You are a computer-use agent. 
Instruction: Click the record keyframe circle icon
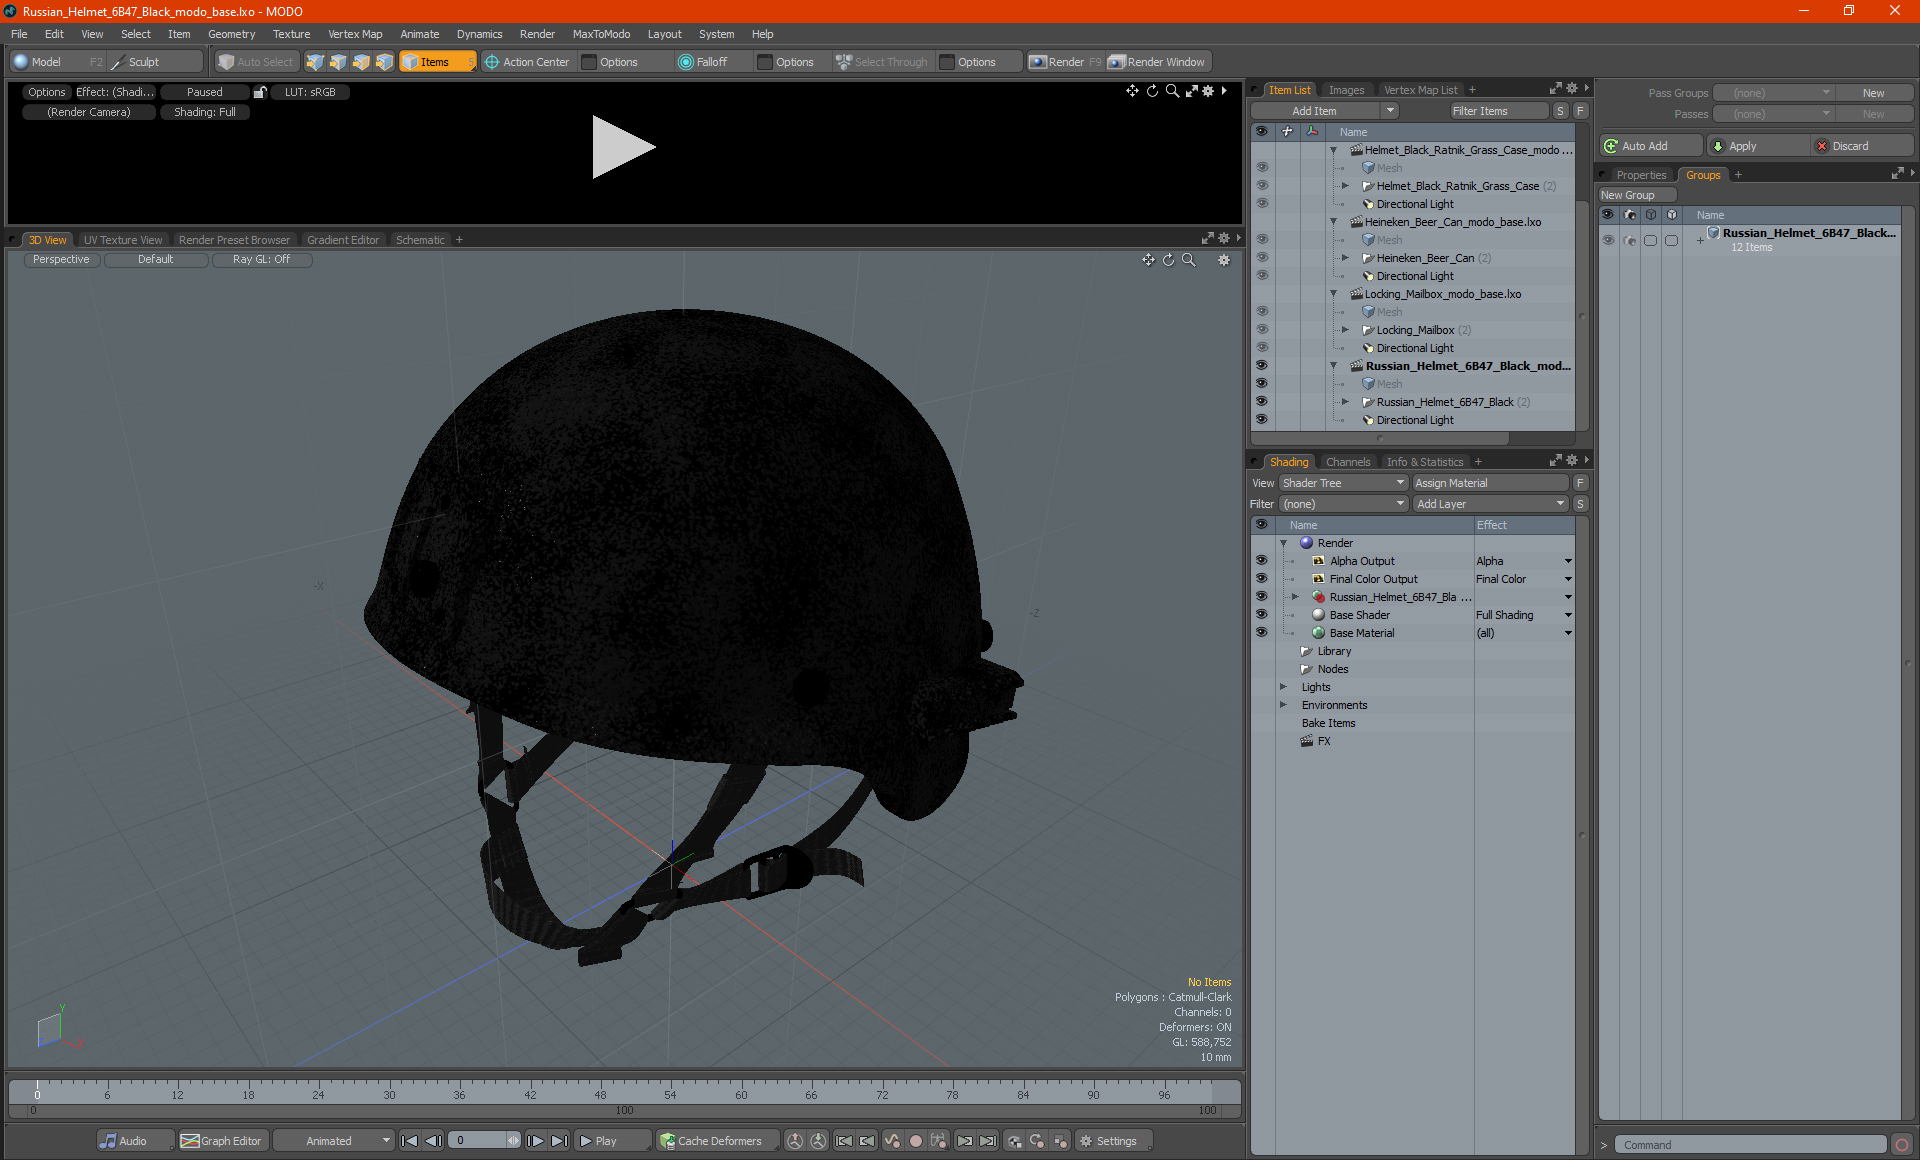tap(915, 1141)
